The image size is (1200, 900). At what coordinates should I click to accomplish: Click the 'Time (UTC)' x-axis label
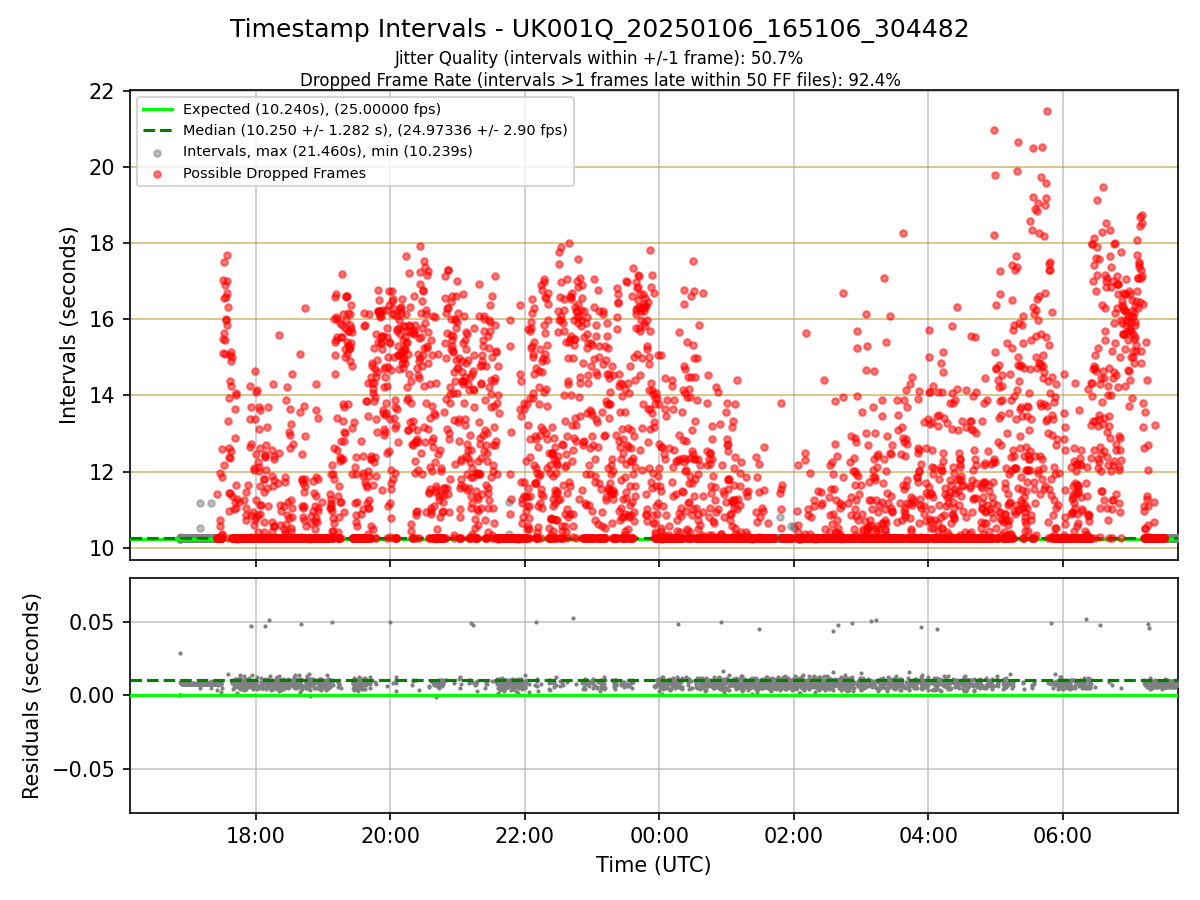click(654, 865)
